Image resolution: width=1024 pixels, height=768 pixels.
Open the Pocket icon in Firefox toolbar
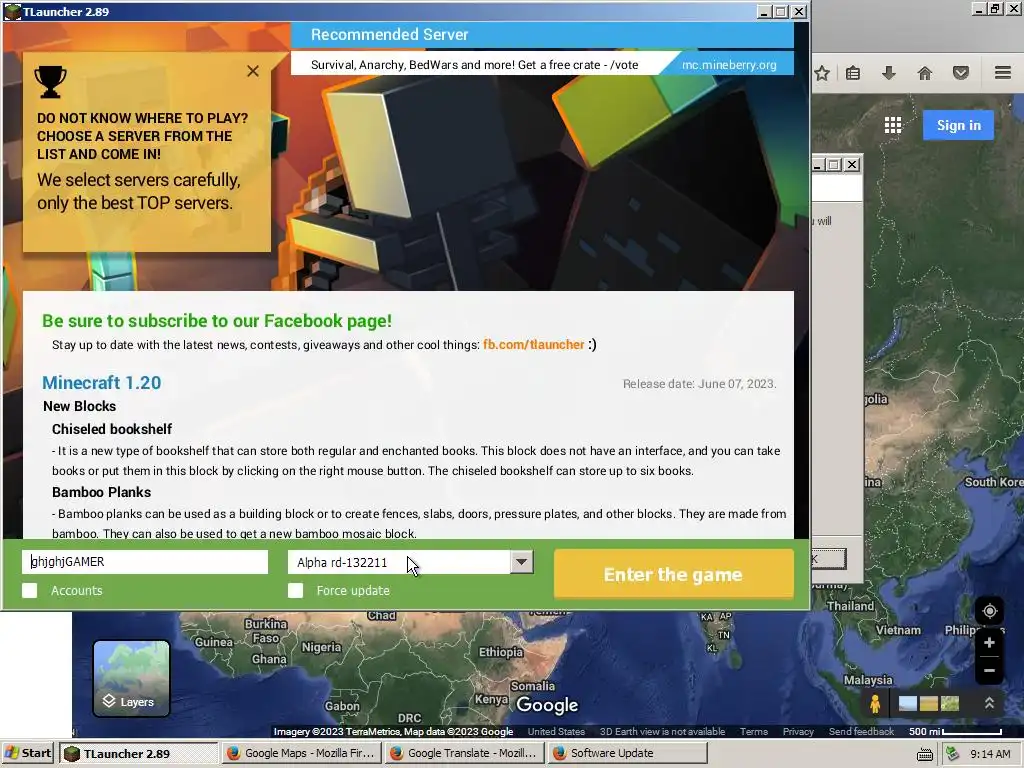(961, 72)
